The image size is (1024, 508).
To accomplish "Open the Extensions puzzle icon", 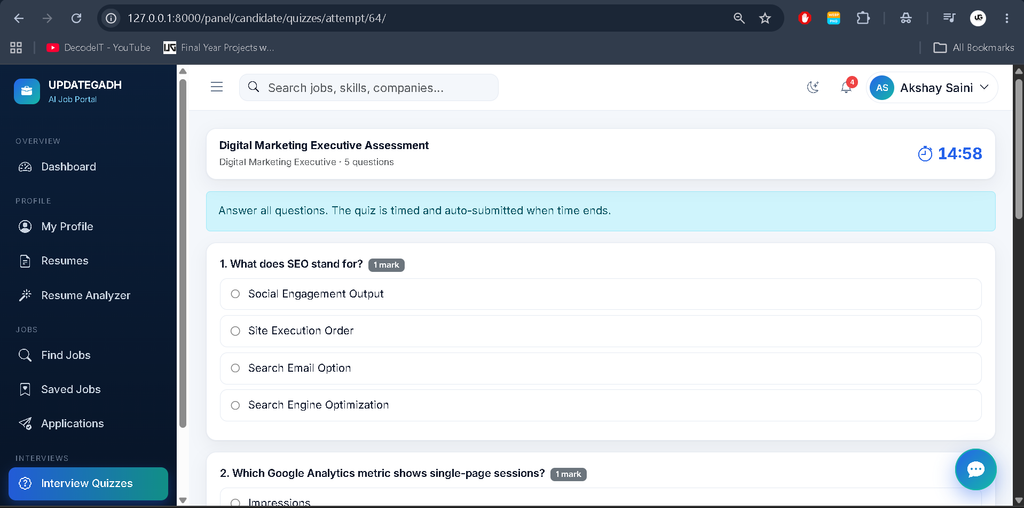I will coord(863,18).
